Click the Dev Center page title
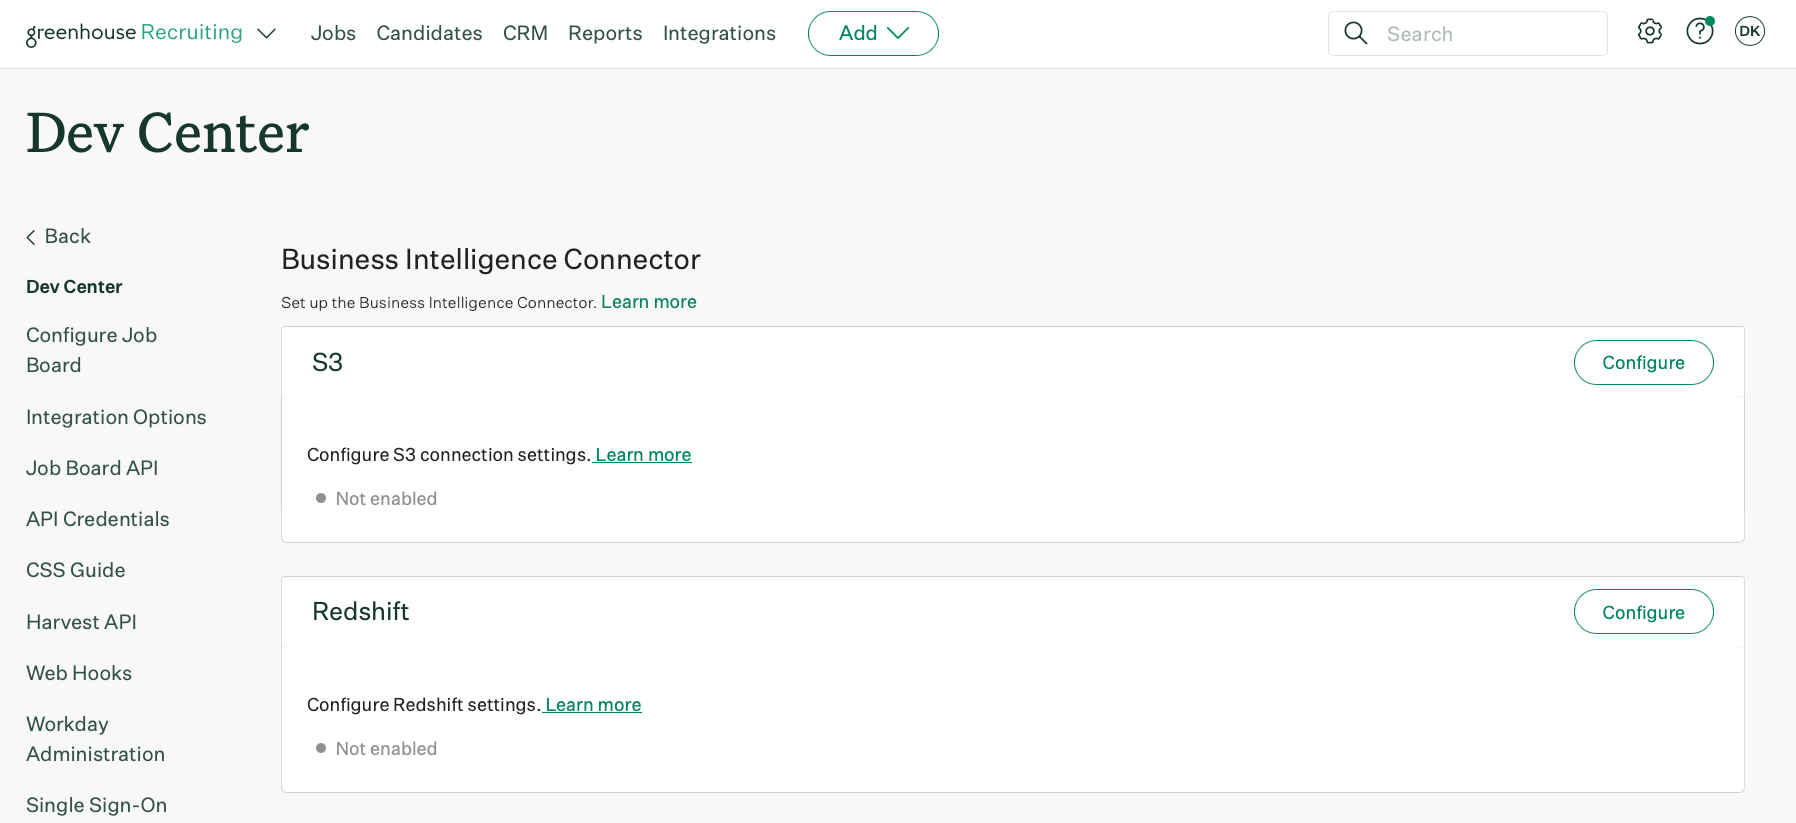Screen dimensions: 1796x823 click(x=168, y=133)
